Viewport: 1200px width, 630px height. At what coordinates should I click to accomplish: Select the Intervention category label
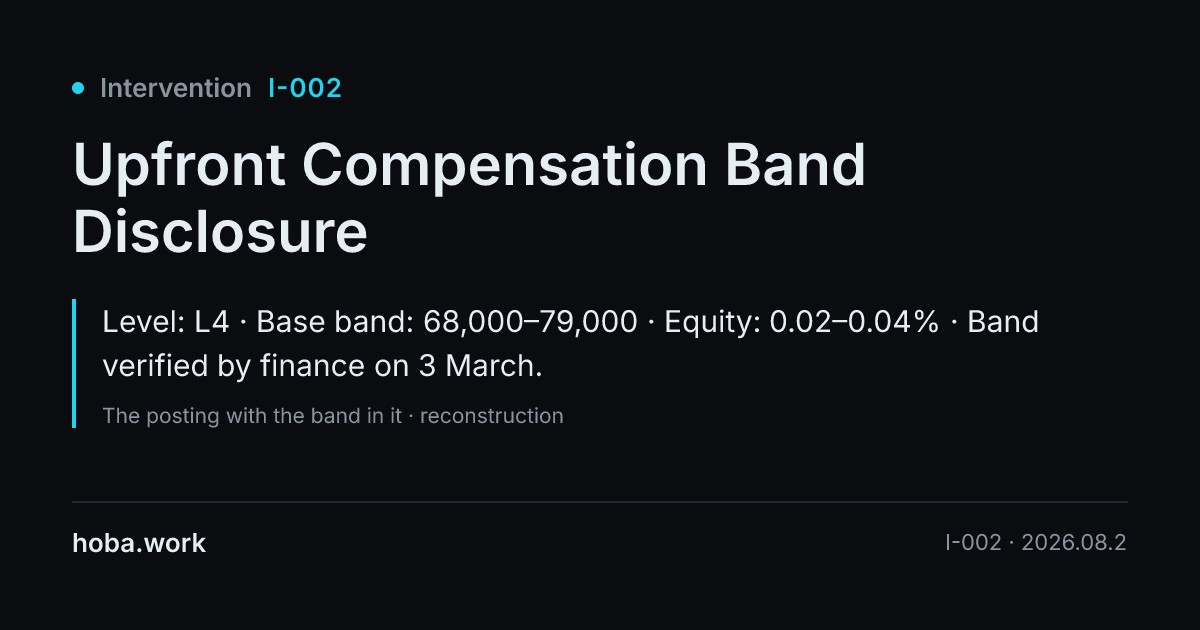[175, 88]
